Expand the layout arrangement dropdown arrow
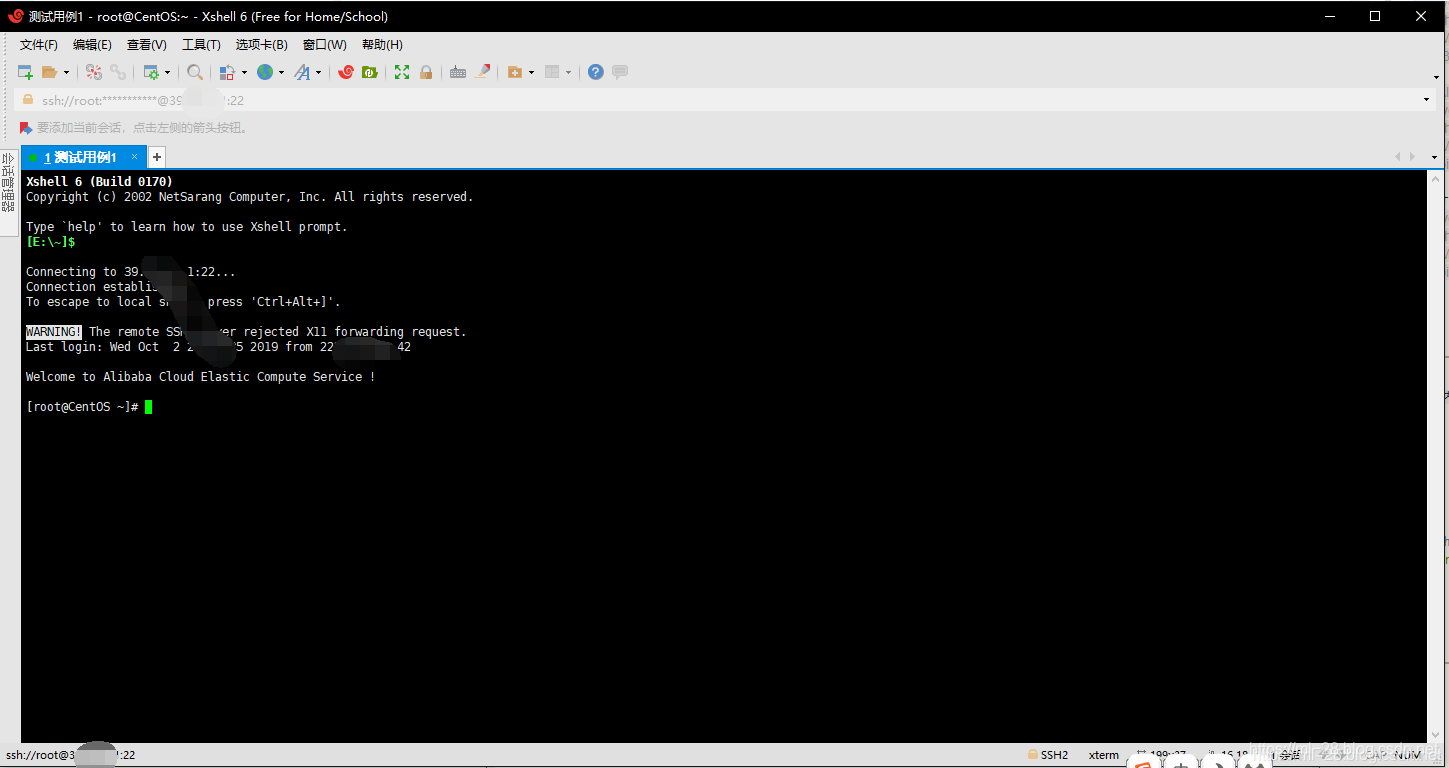This screenshot has height=768, width=1449. click(568, 72)
